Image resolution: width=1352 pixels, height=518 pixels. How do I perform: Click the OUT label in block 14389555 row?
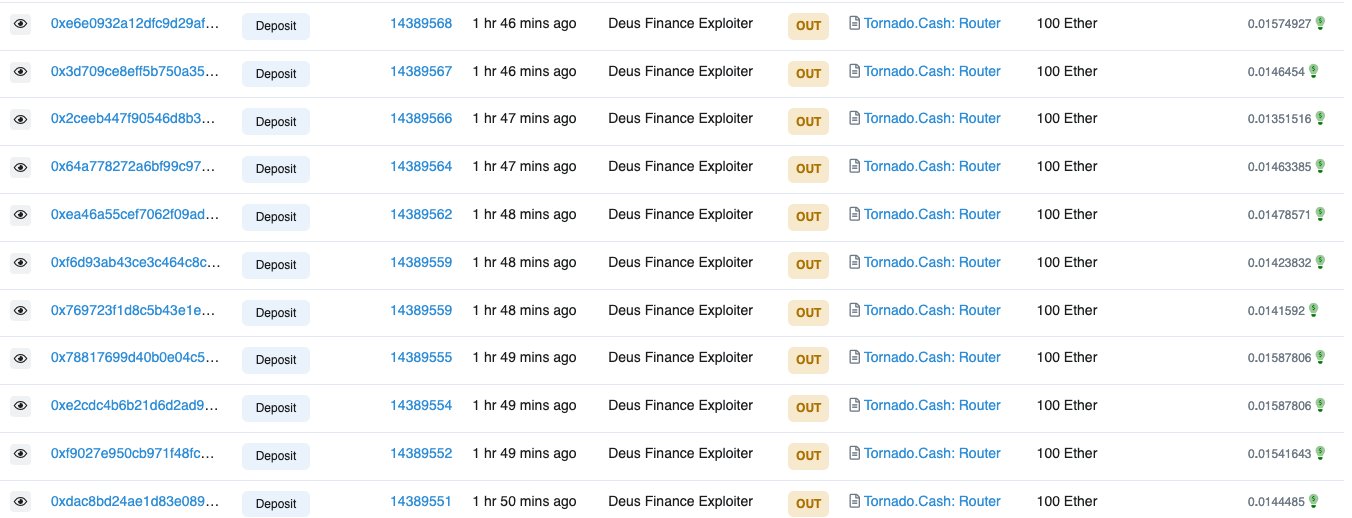click(808, 360)
